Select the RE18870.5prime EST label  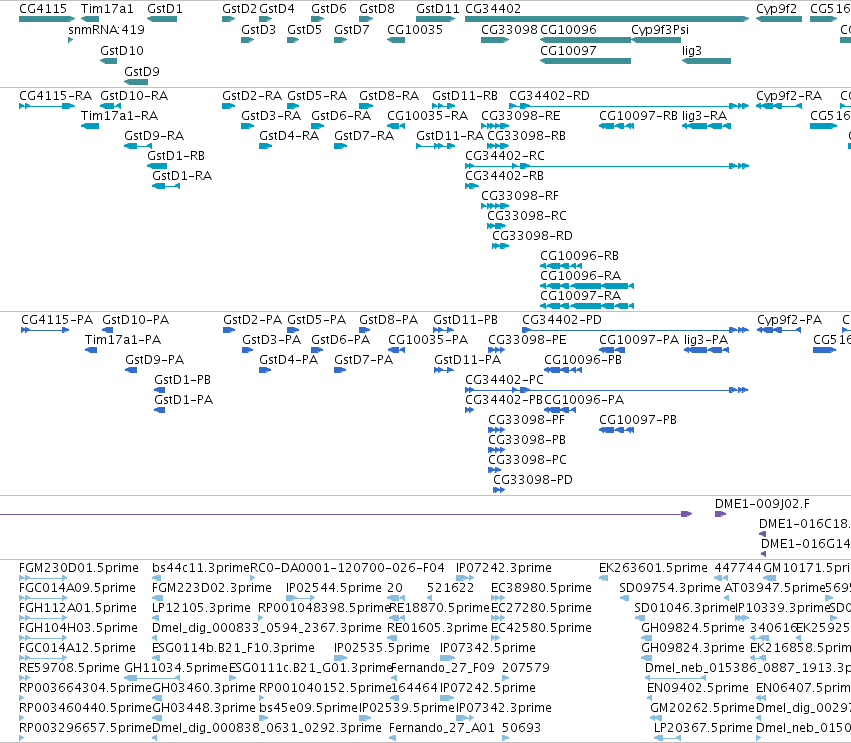[439, 608]
